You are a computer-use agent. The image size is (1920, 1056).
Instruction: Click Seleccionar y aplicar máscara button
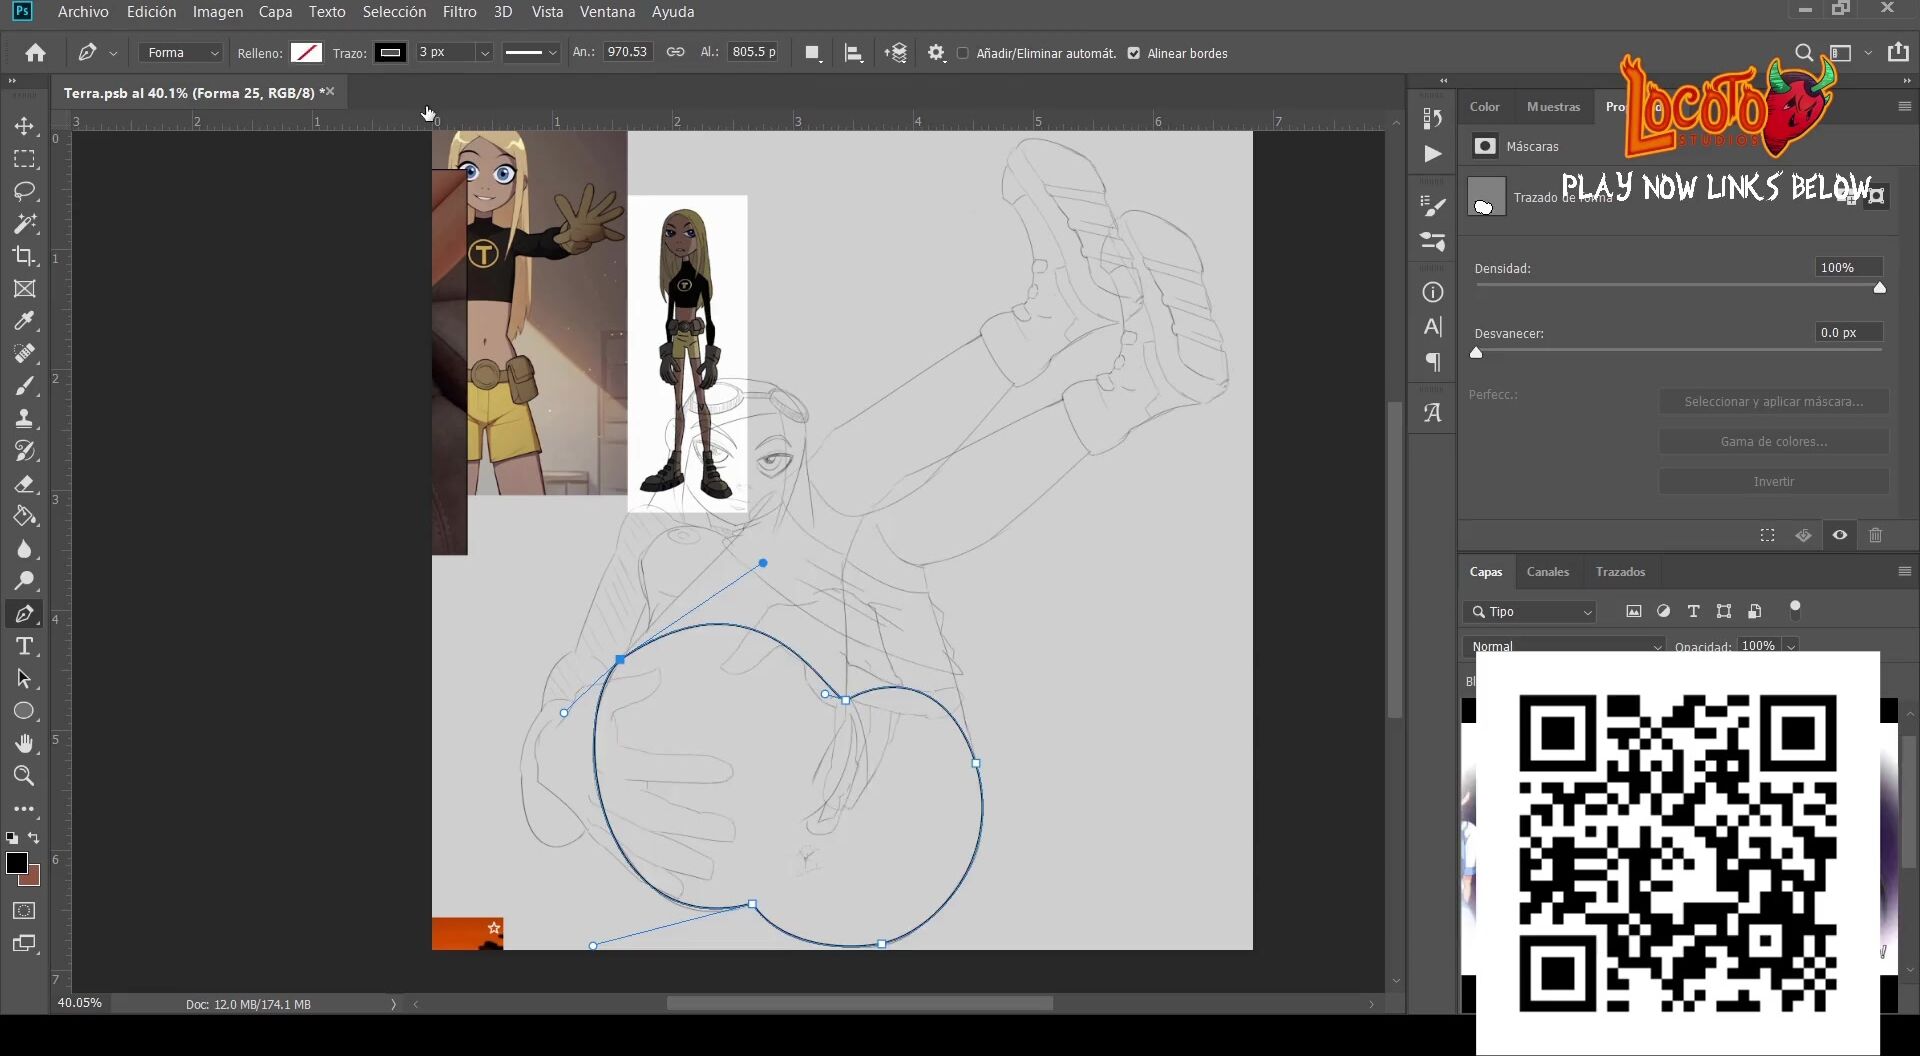[x=1773, y=401]
